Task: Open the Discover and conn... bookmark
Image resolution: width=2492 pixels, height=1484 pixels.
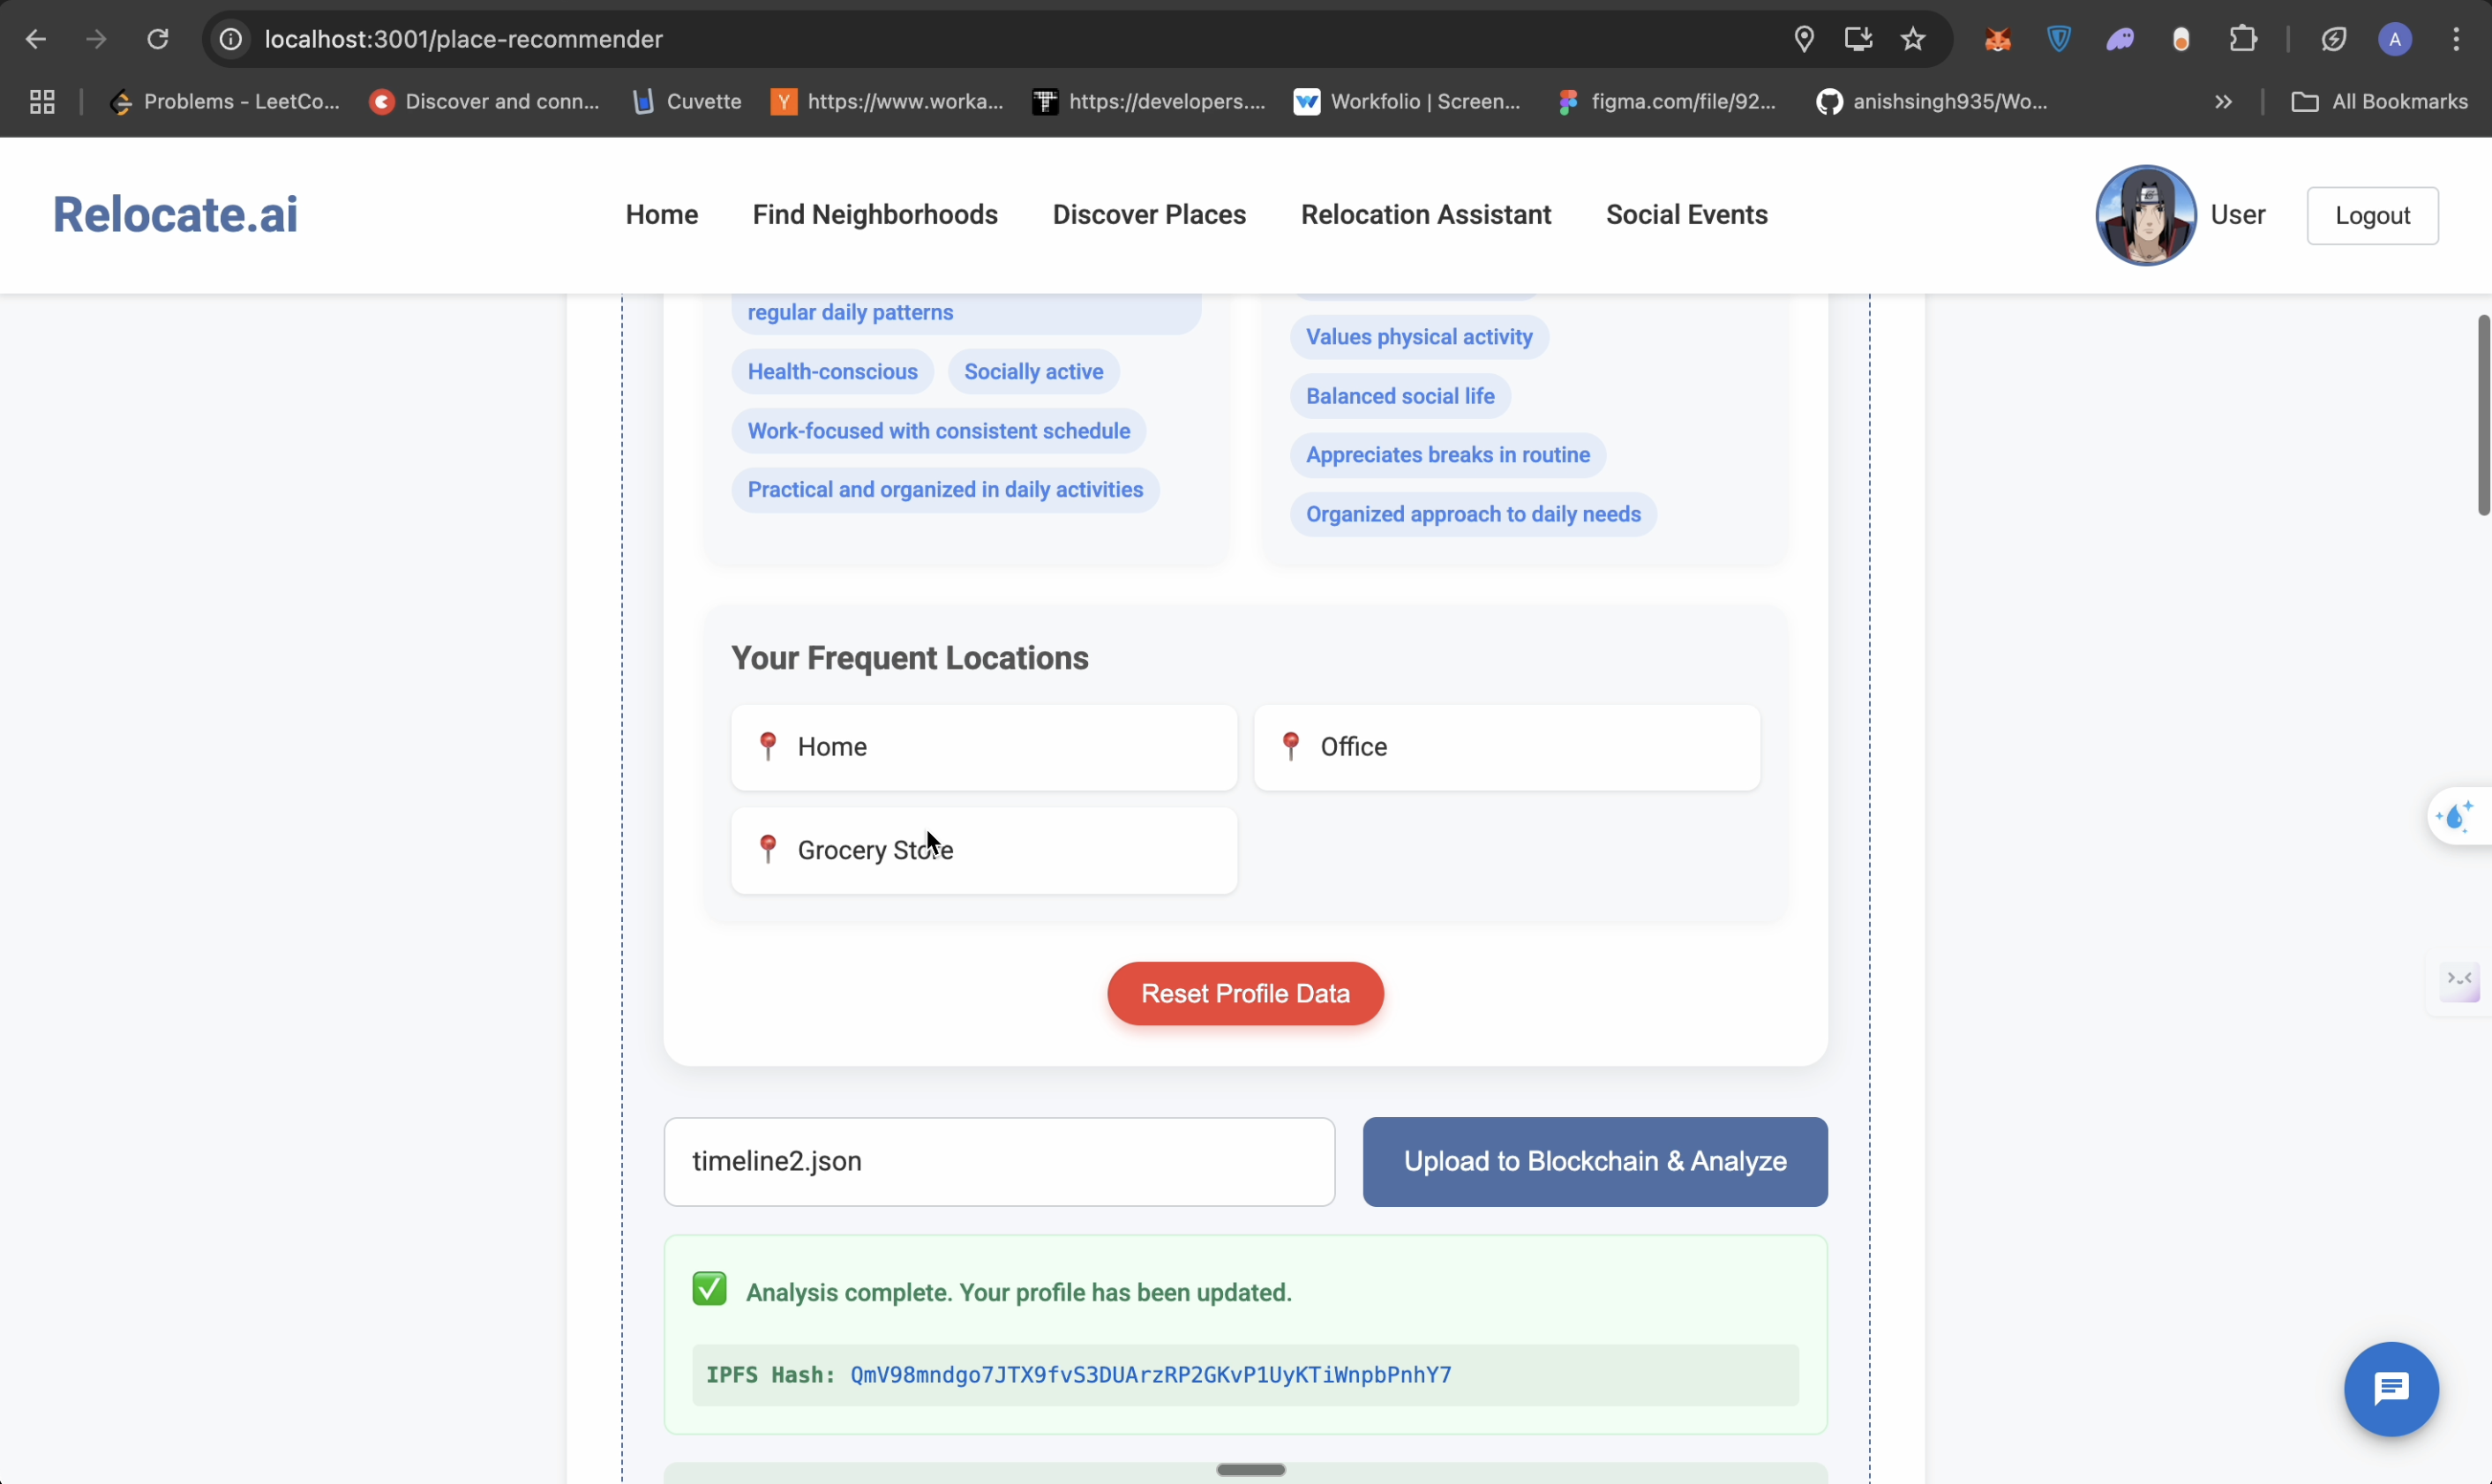Action: (x=484, y=102)
